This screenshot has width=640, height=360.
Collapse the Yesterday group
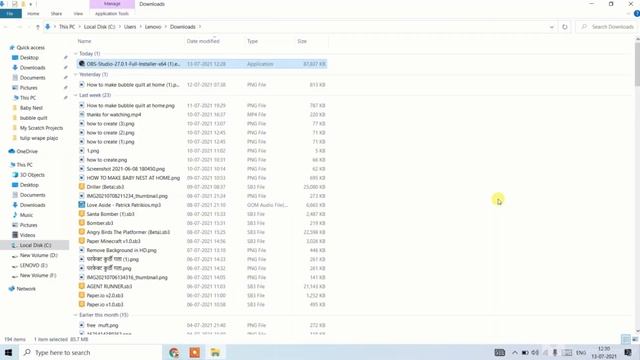click(76, 75)
